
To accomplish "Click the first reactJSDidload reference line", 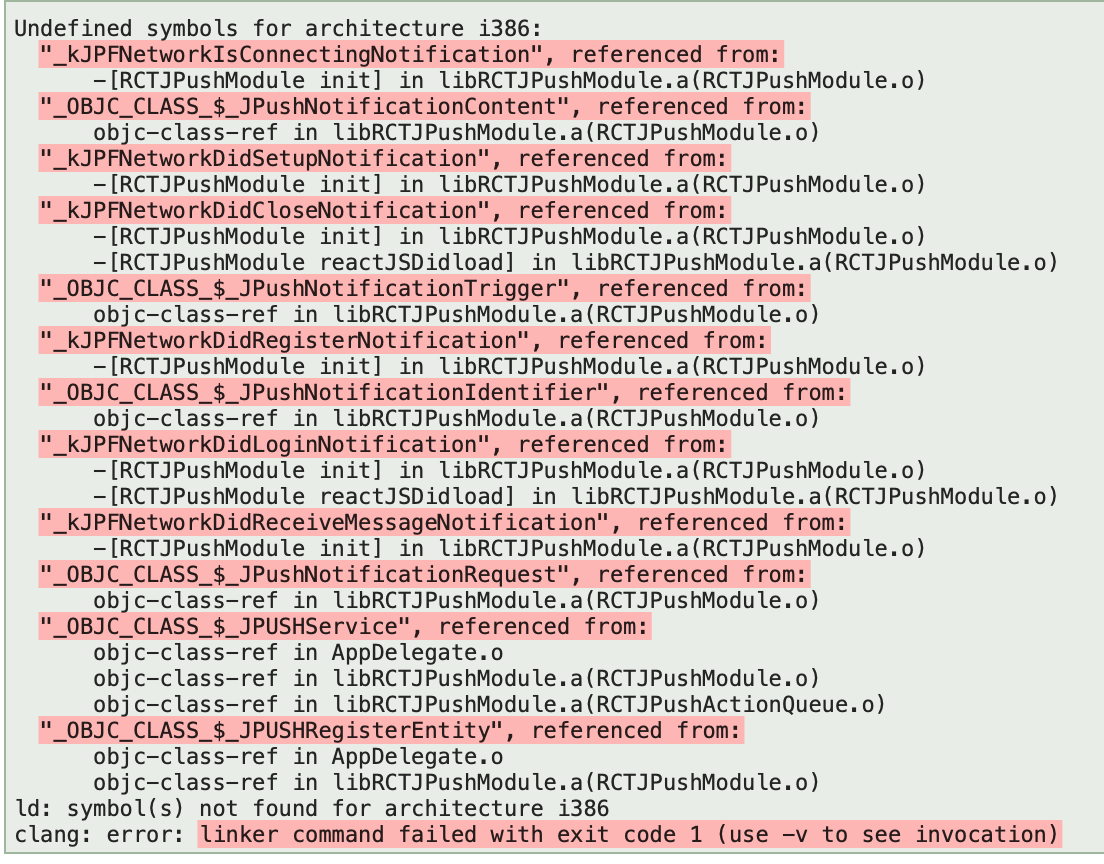I will (575, 263).
